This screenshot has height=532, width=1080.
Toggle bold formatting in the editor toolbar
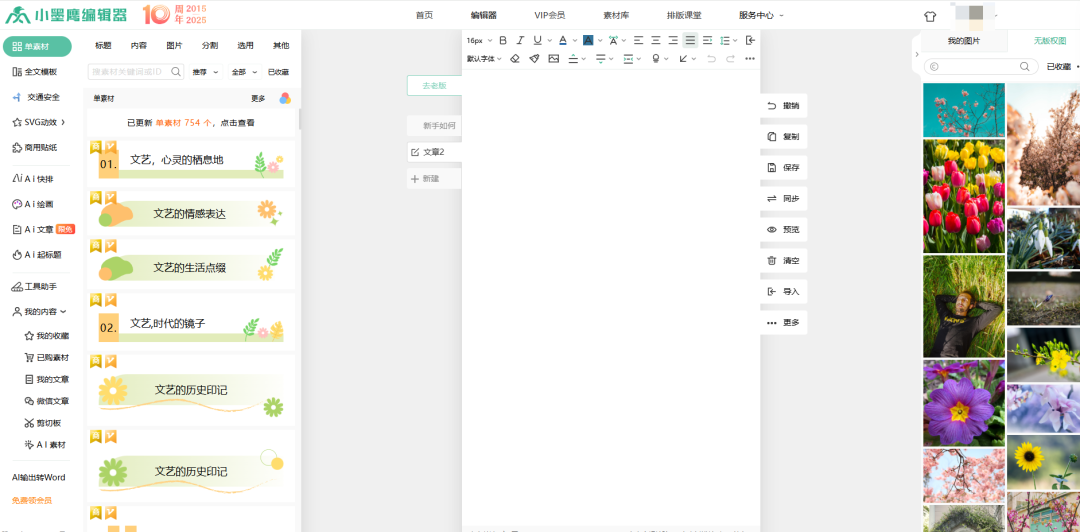coord(503,40)
